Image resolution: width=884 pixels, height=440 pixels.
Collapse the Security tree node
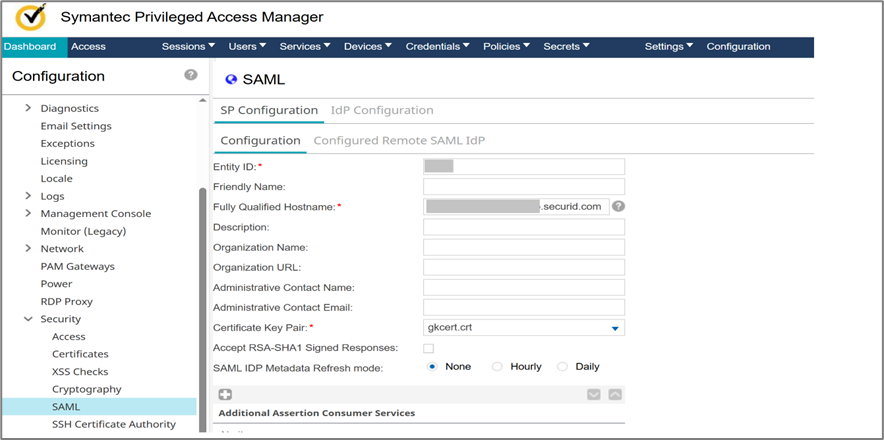coord(28,319)
